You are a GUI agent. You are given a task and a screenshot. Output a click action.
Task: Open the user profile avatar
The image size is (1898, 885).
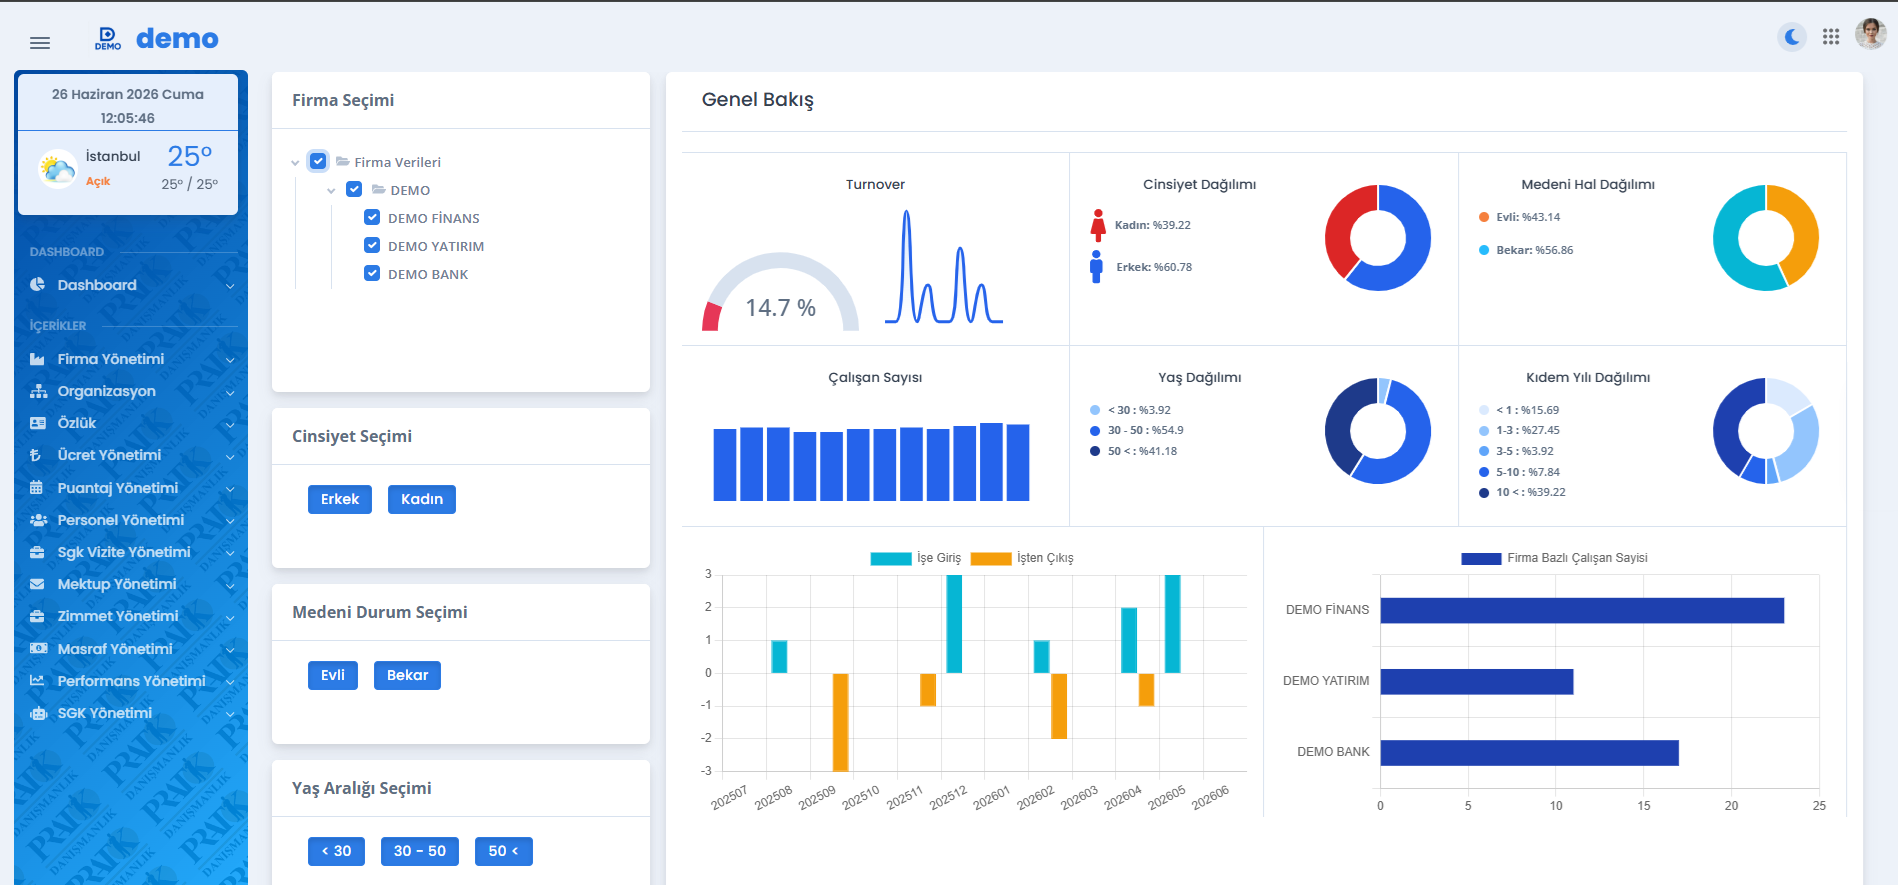click(1870, 34)
